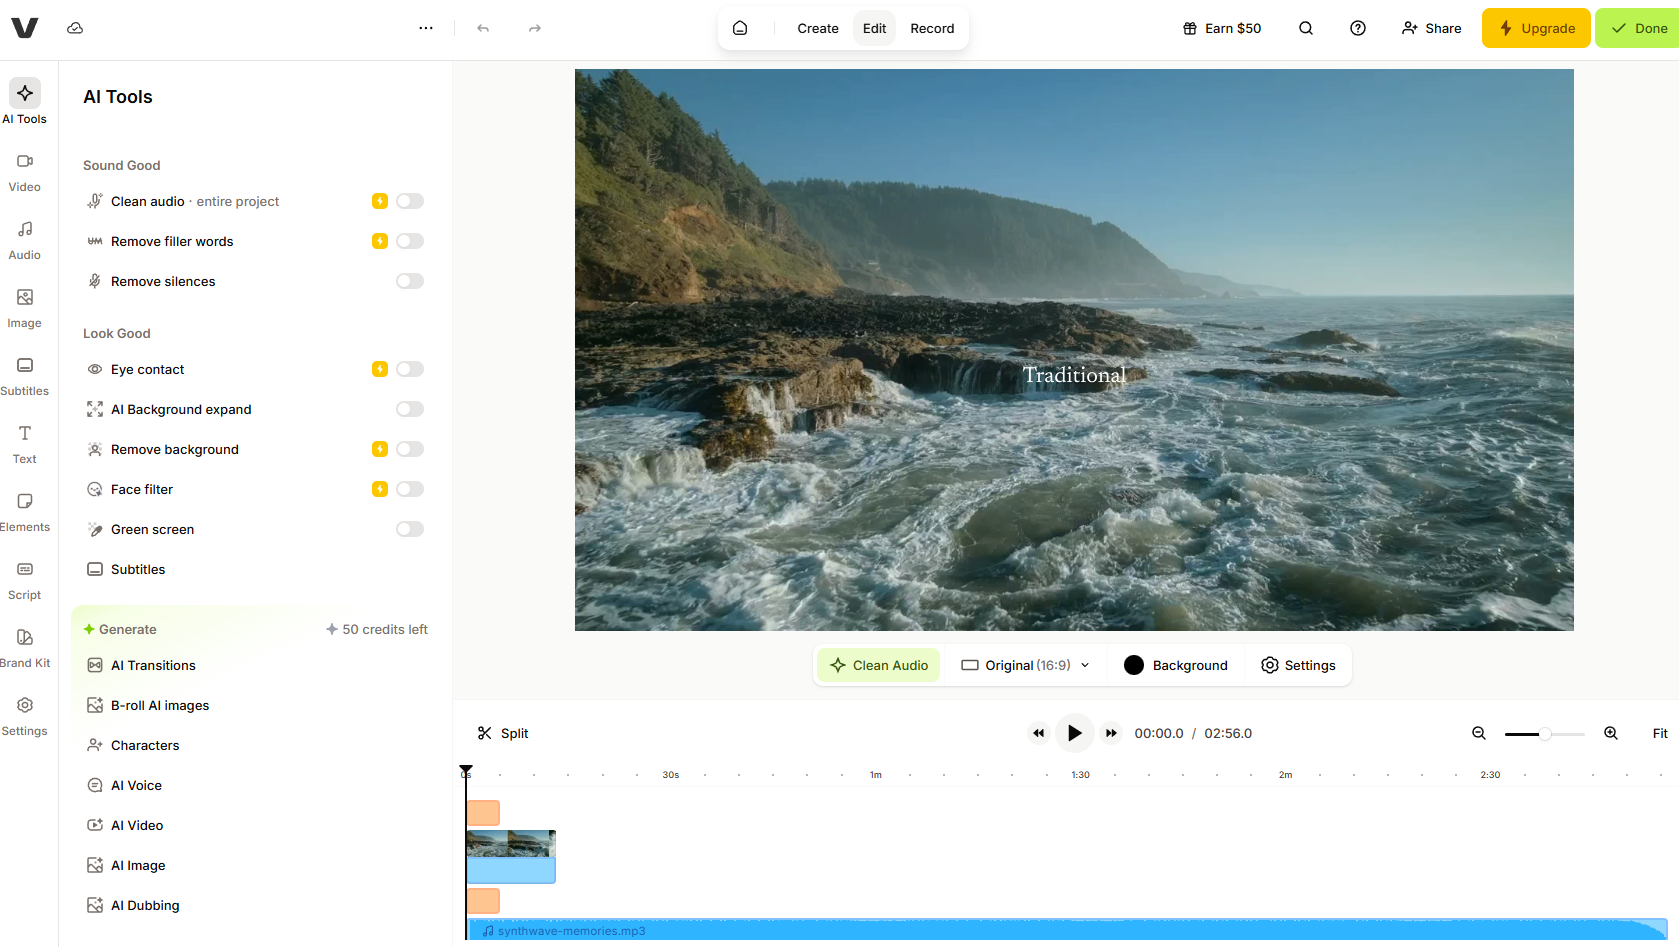The height and width of the screenshot is (947, 1679).
Task: Click the redo arrow in top bar
Action: (535, 28)
